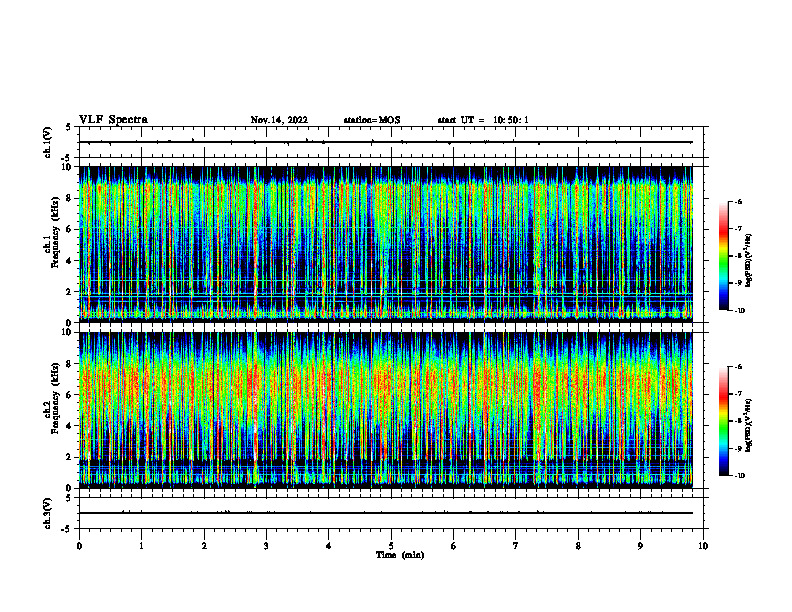Image resolution: width=792 pixels, height=612 pixels.
Task: Click time axis tick label "3"
Action: tap(266, 546)
